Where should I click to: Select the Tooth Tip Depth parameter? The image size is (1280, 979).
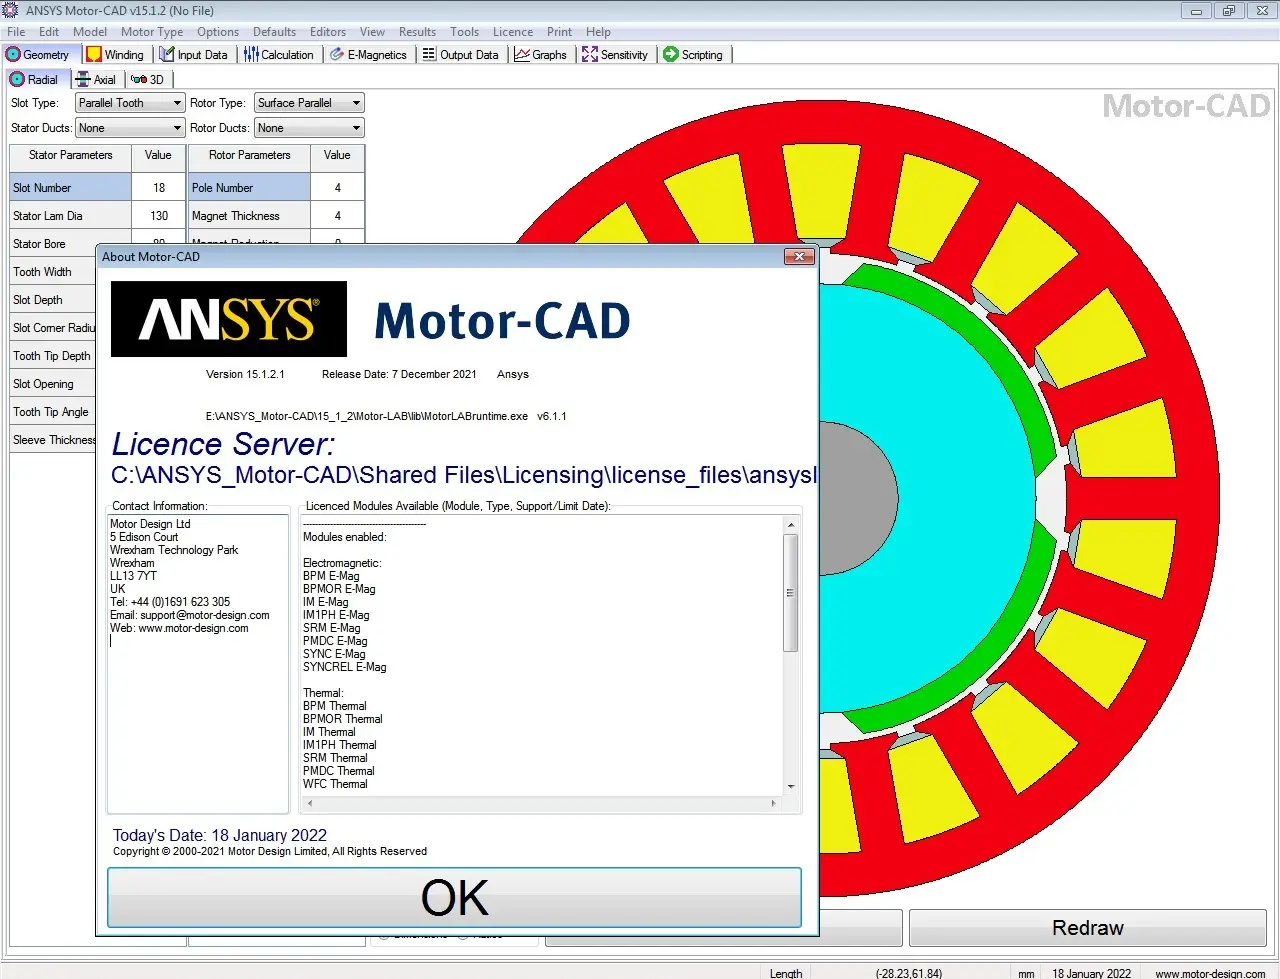pos(52,356)
